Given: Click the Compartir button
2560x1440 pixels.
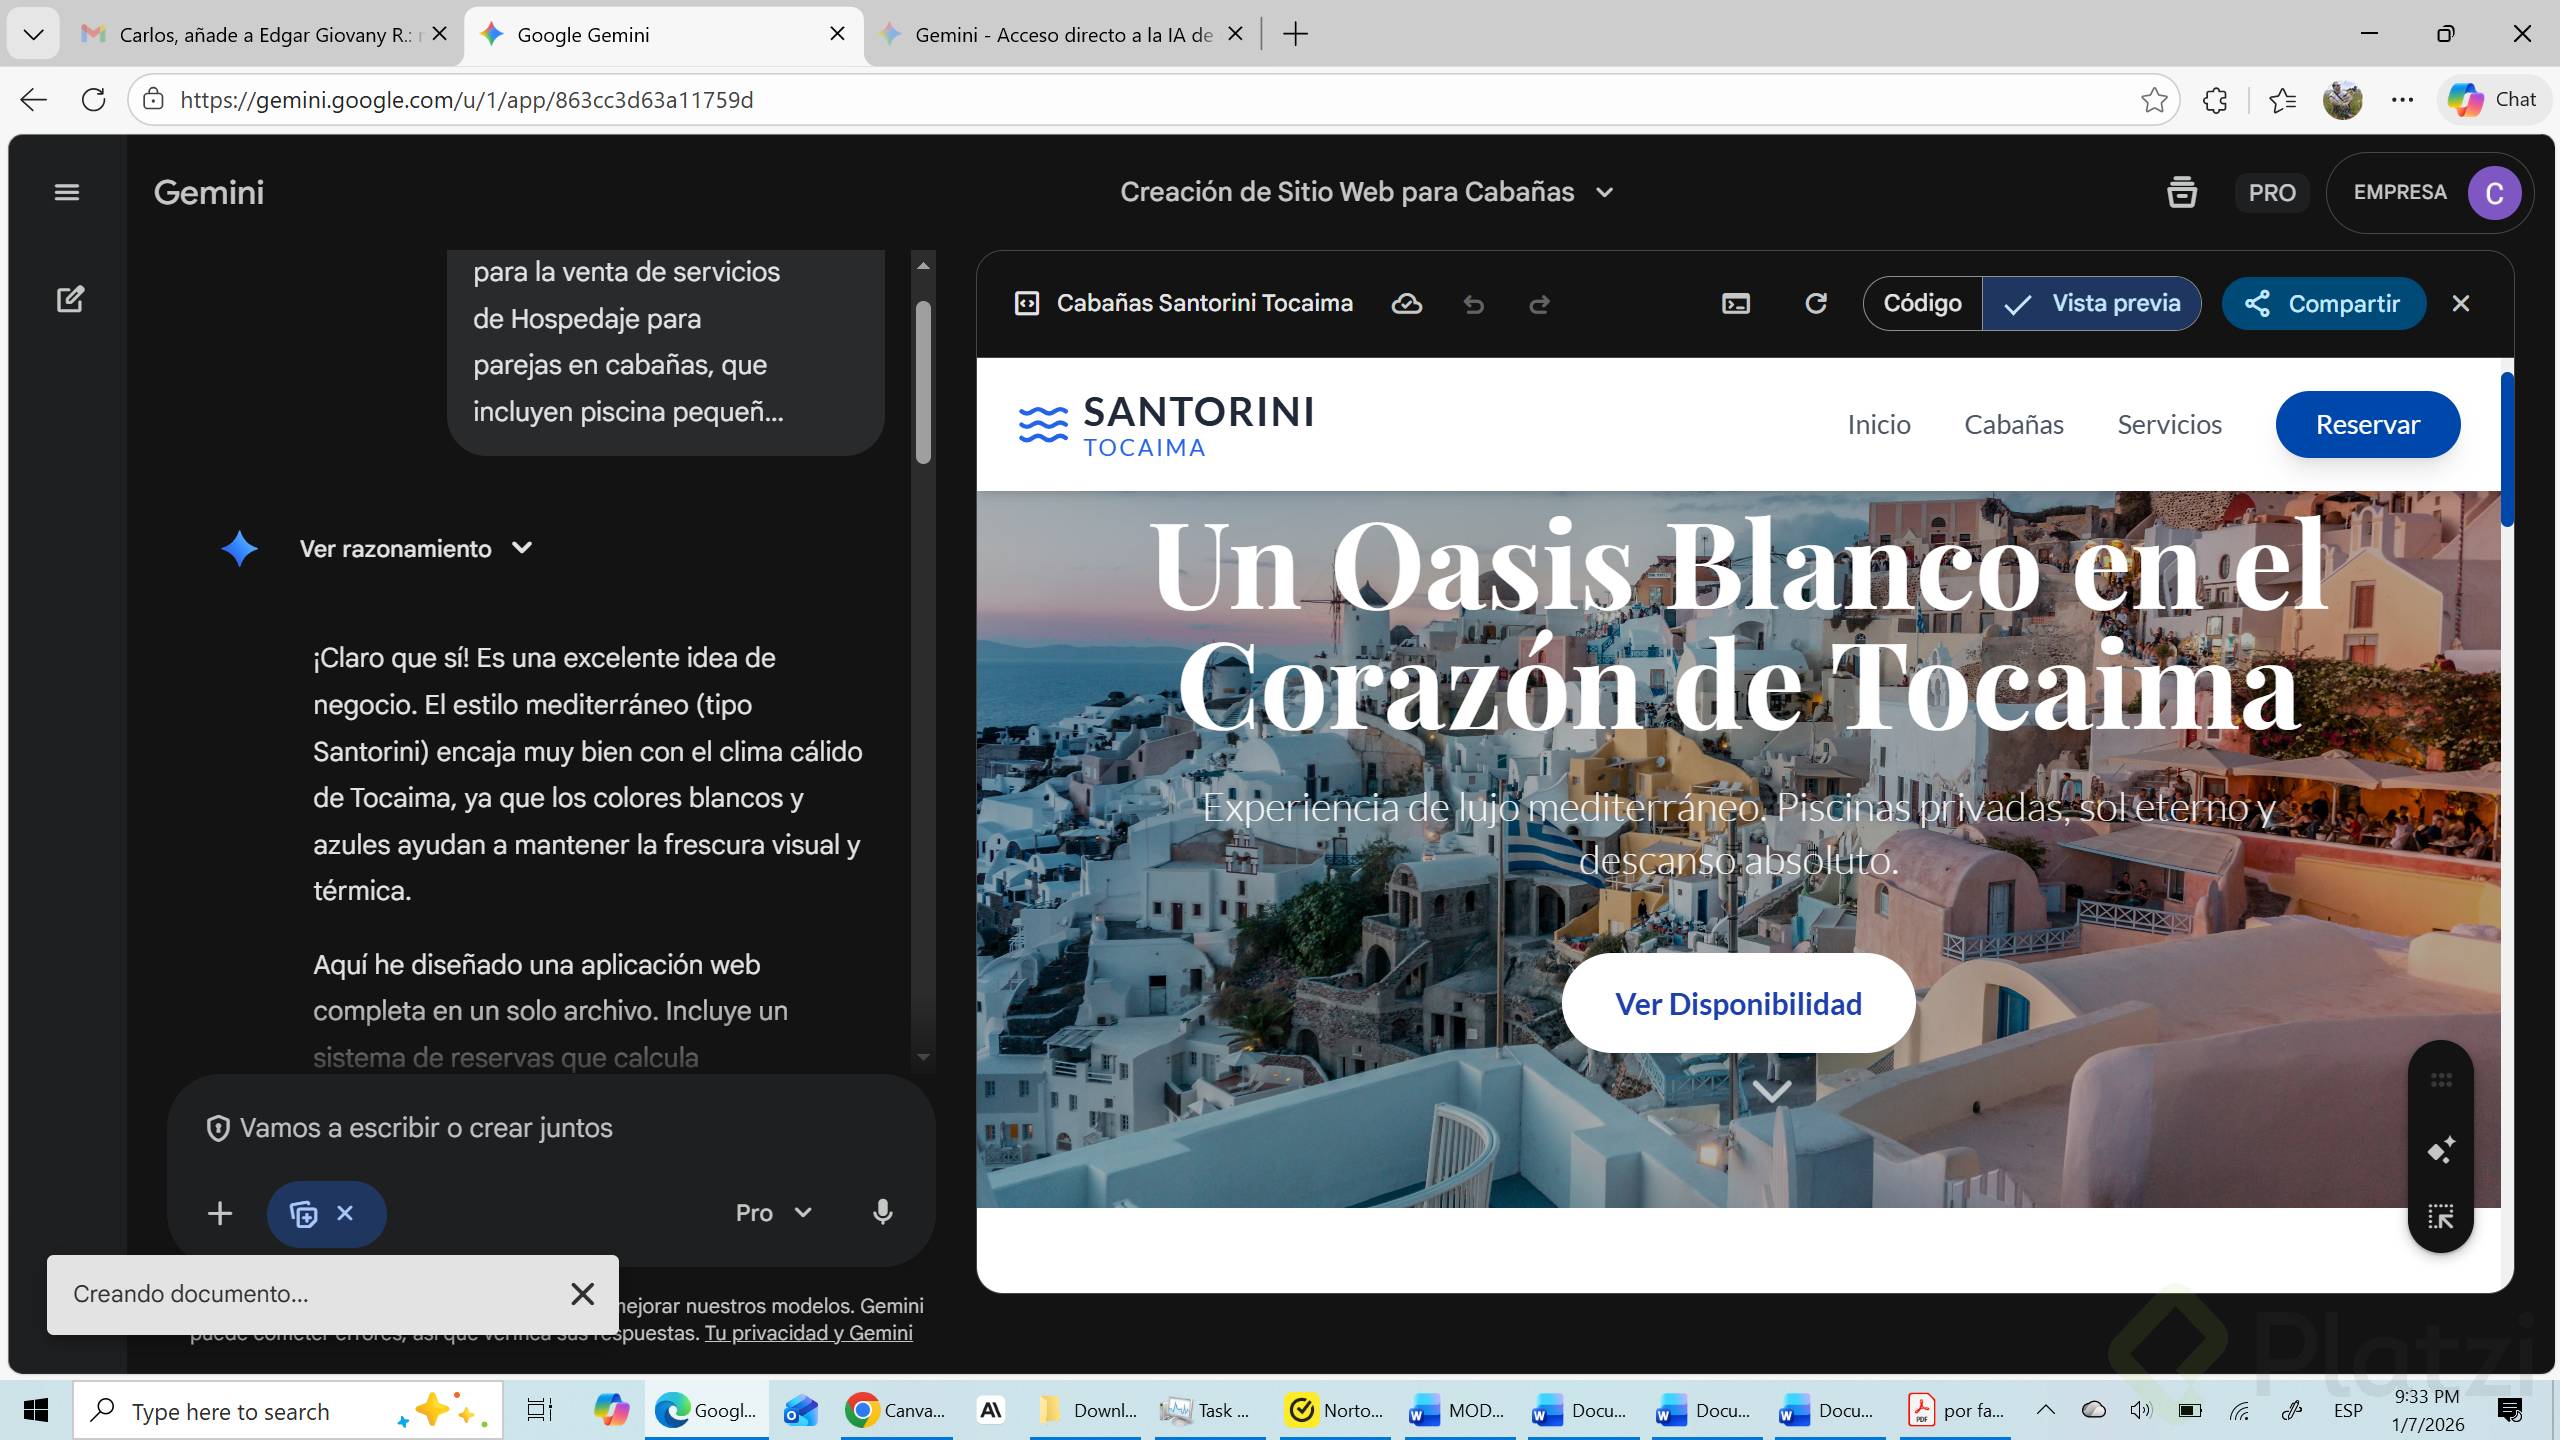Looking at the screenshot, I should pos(2322,304).
